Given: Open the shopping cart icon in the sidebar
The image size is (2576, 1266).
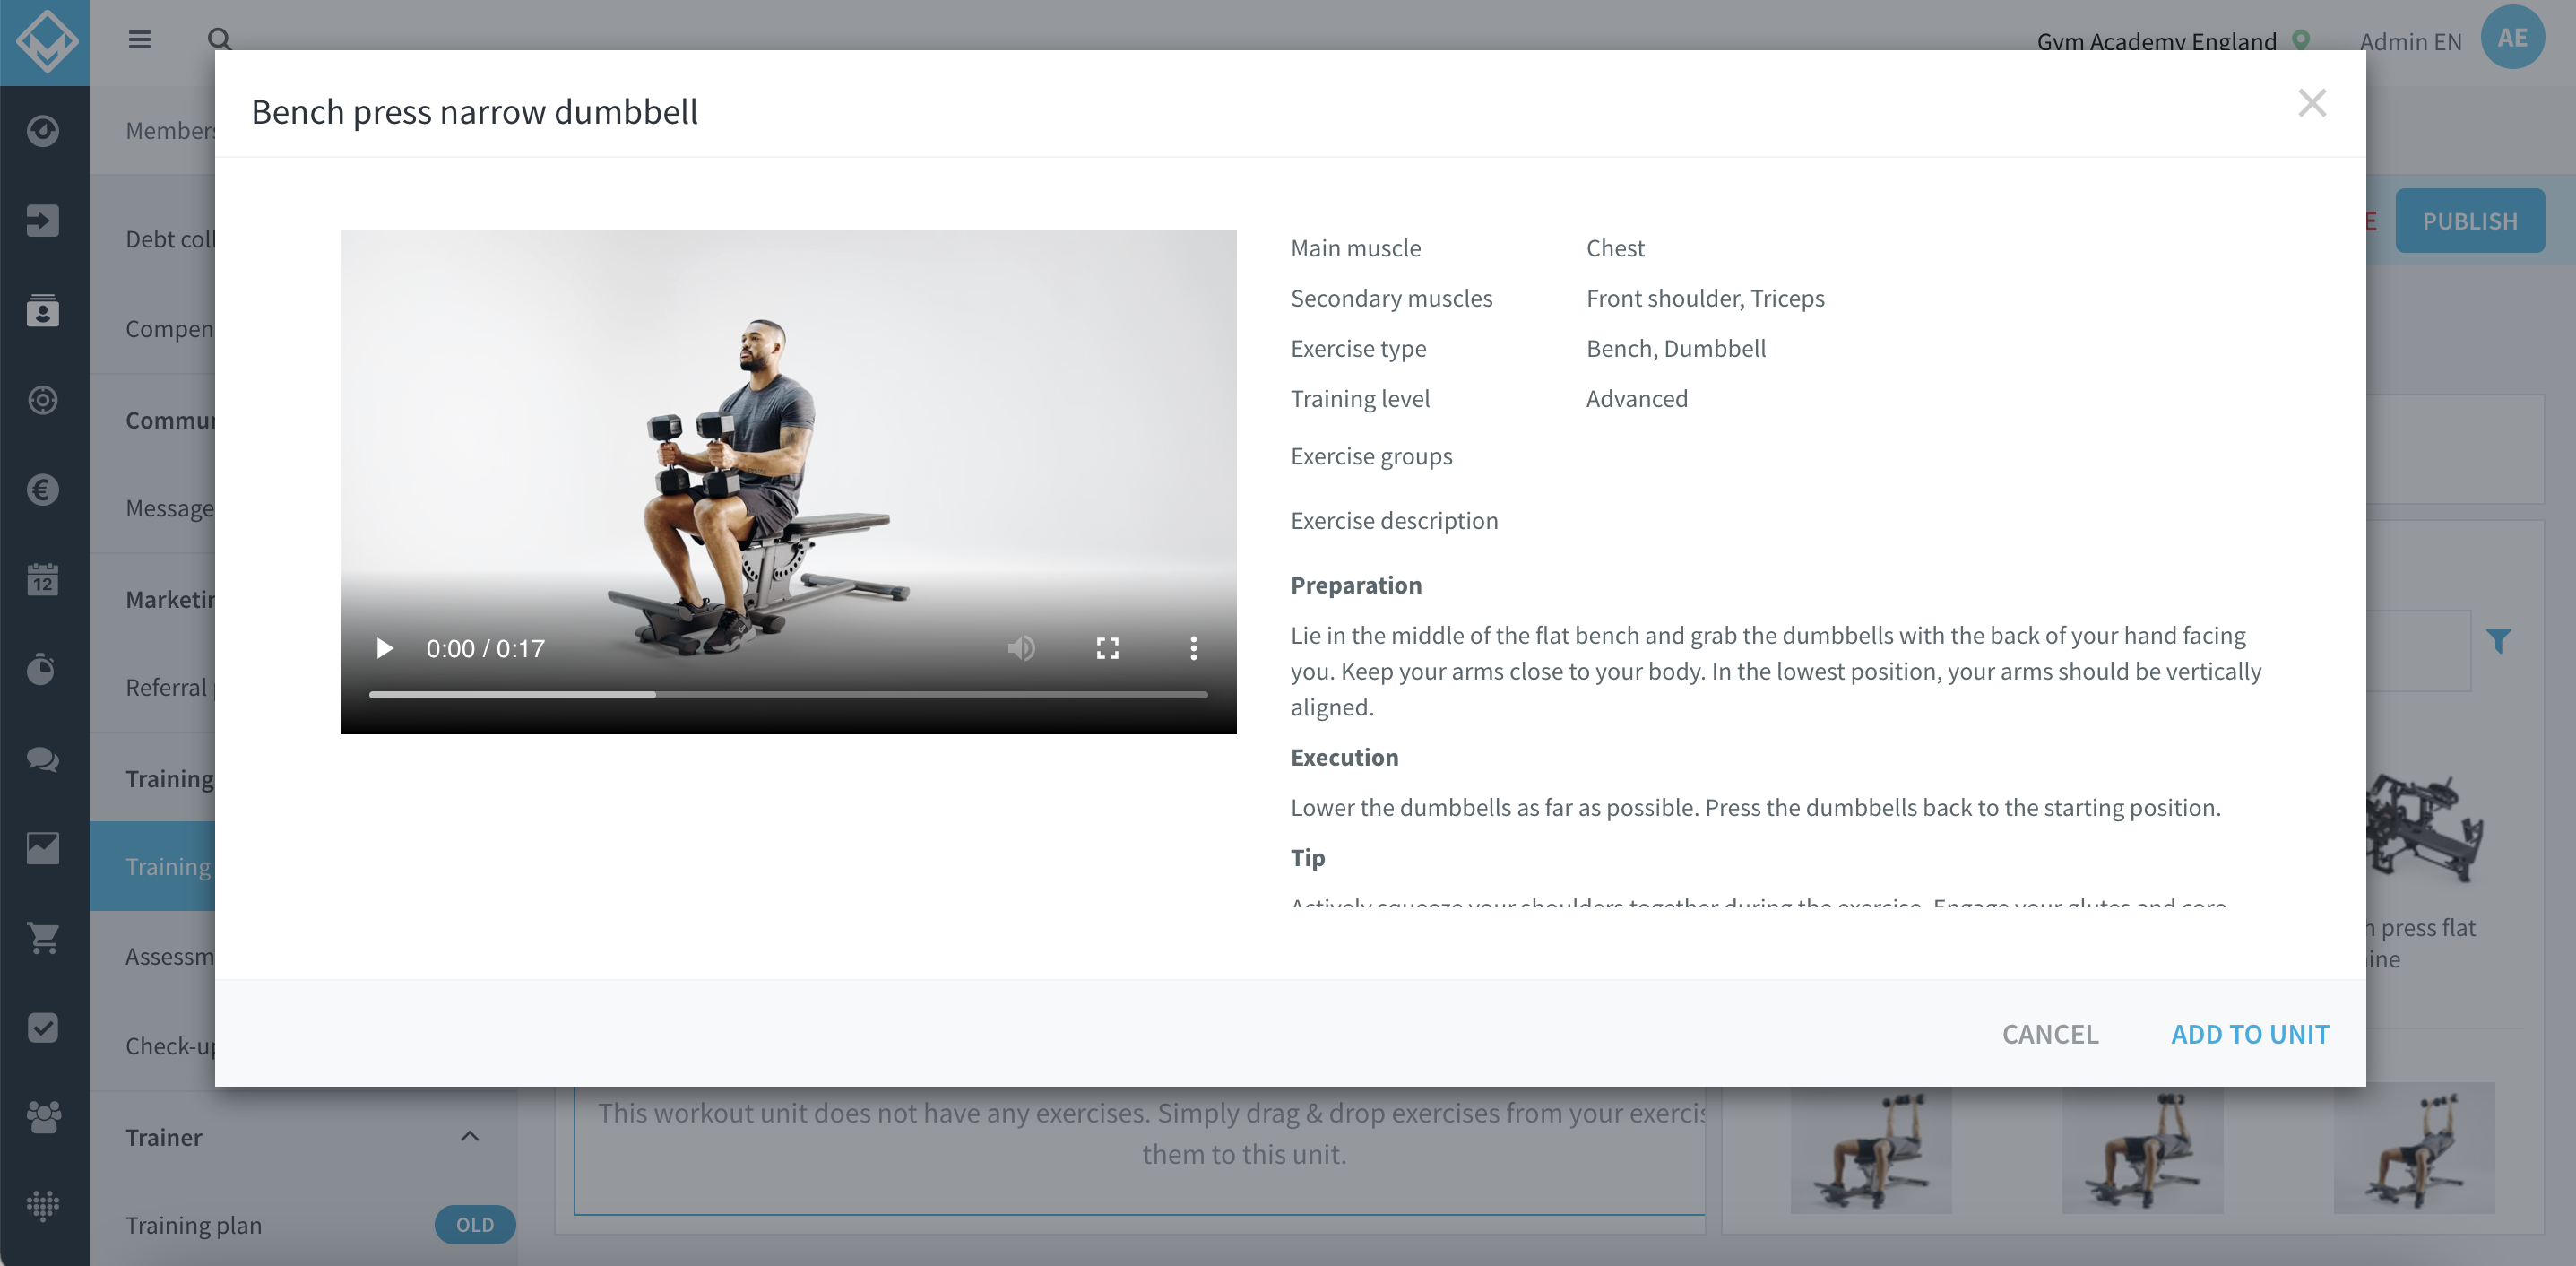Looking at the screenshot, I should 43,938.
